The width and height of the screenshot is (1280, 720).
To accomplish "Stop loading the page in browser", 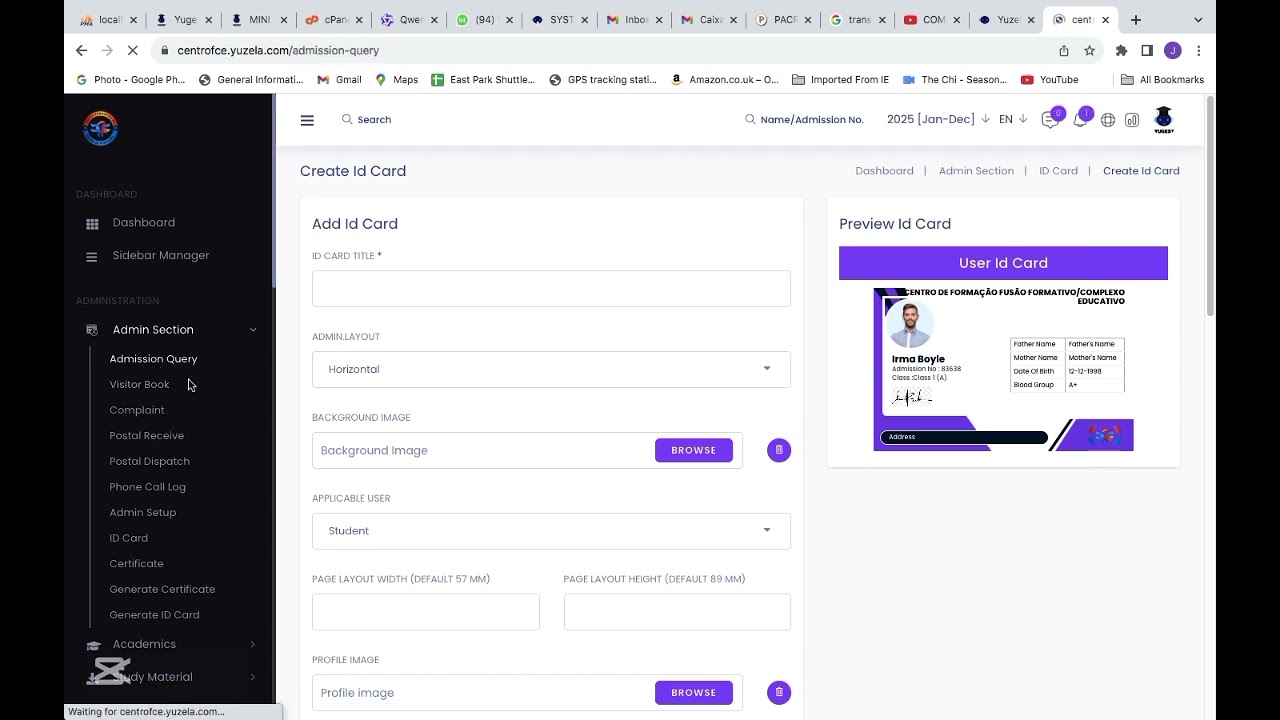I will pyautogui.click(x=134, y=50).
